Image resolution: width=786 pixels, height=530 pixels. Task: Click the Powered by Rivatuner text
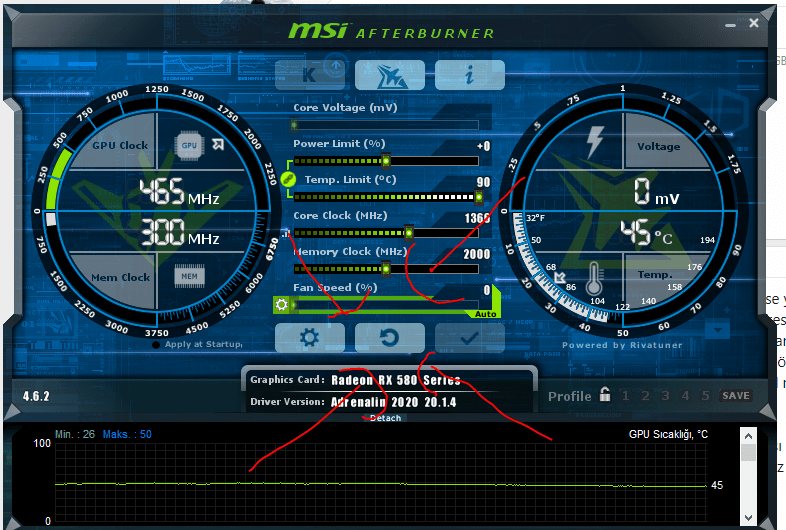[x=622, y=345]
